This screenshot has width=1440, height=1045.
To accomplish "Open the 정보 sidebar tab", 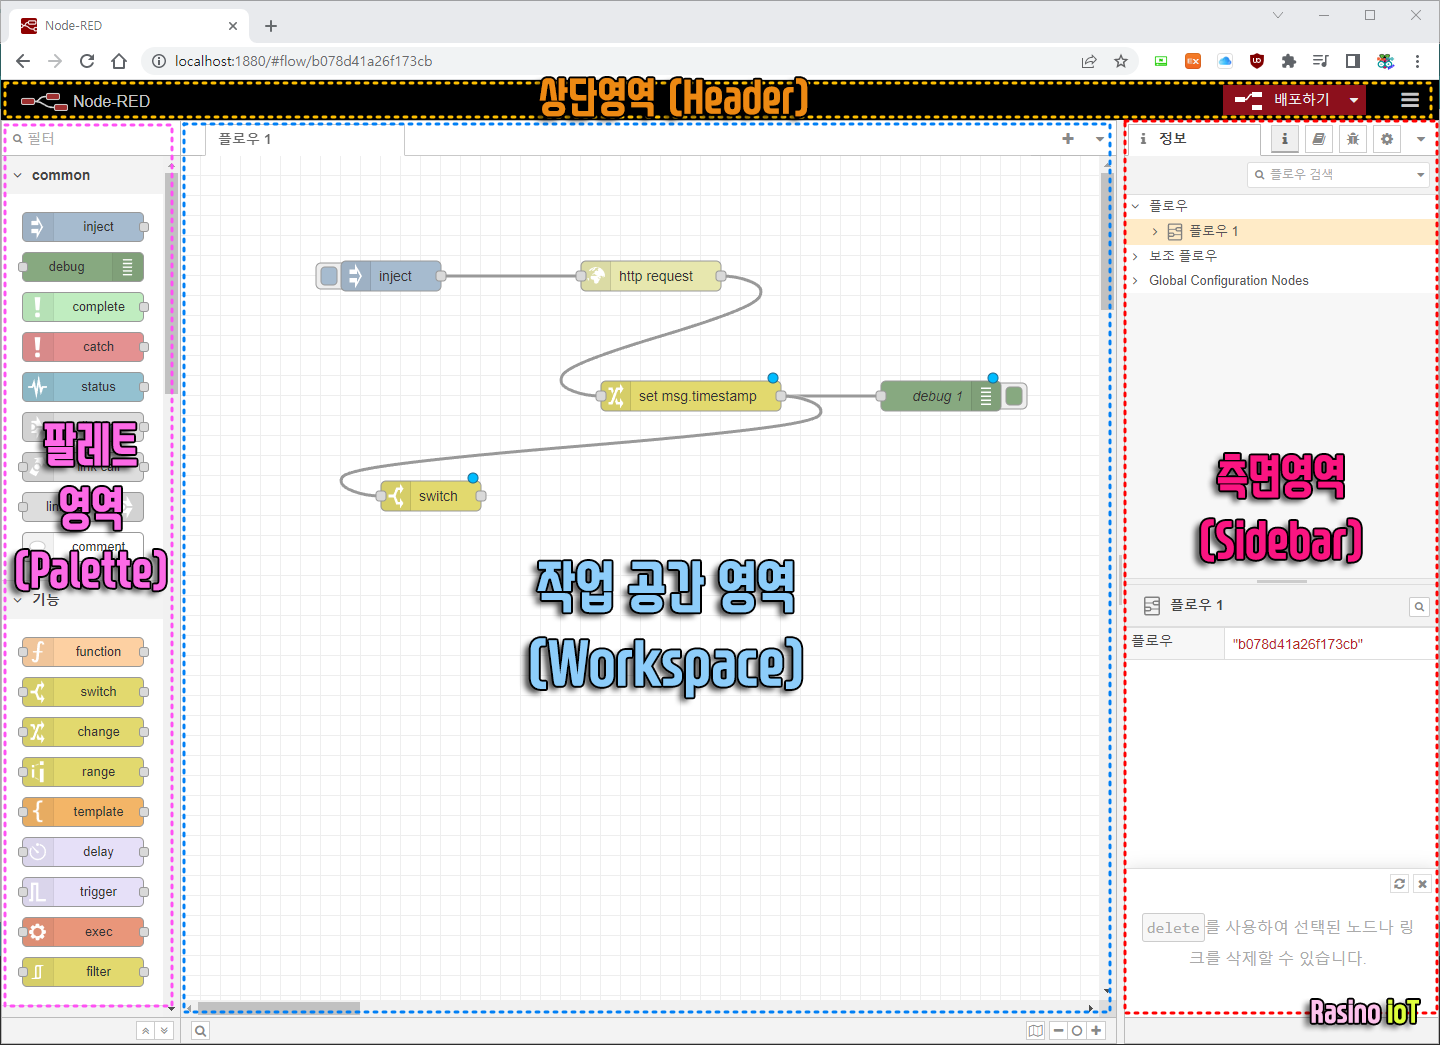I will coord(1195,139).
